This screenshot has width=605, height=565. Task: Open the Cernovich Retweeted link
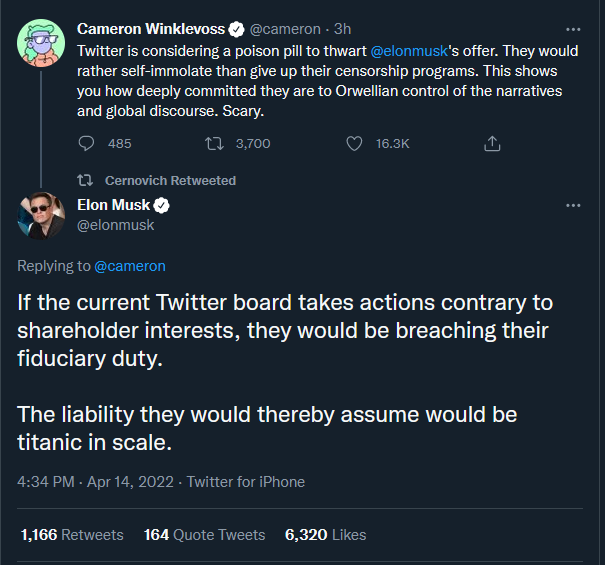170,181
